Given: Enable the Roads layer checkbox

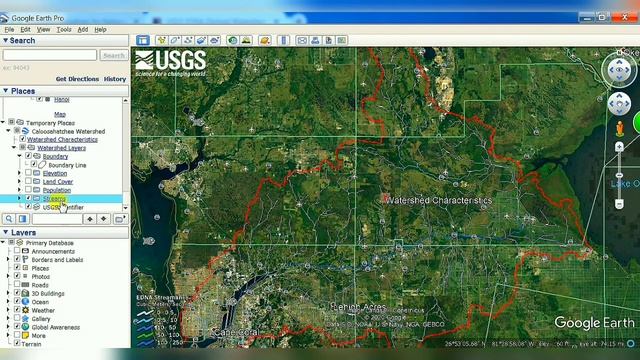Looking at the screenshot, I should click(17, 284).
